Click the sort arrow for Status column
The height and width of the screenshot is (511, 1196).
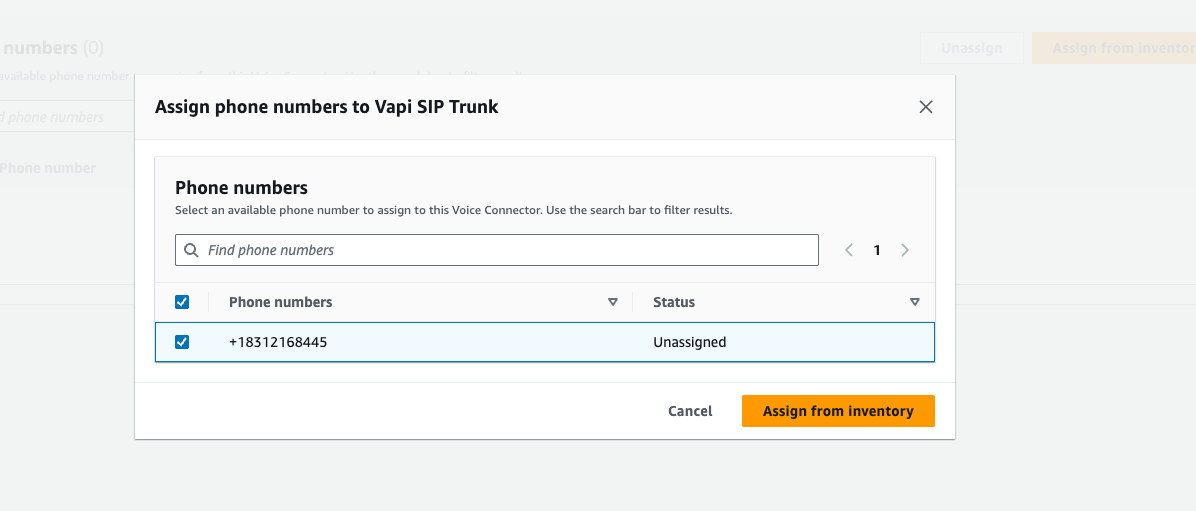[914, 302]
